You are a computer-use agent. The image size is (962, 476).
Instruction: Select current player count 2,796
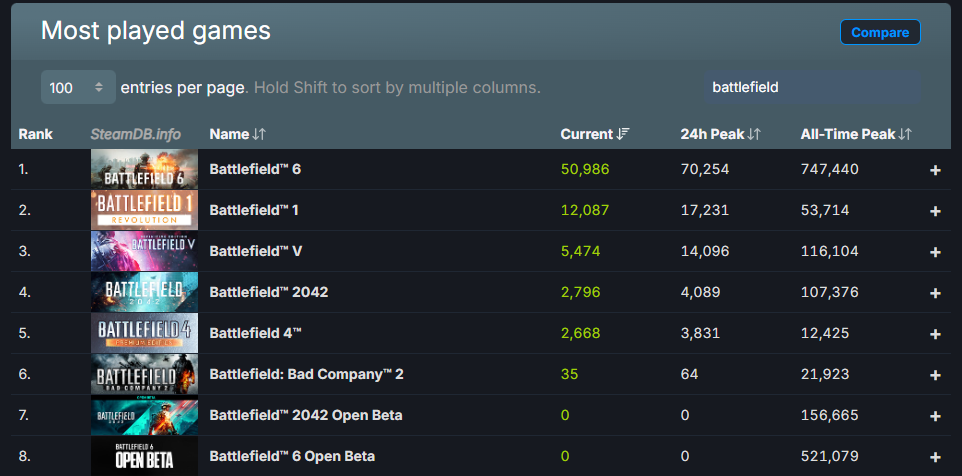coord(580,292)
